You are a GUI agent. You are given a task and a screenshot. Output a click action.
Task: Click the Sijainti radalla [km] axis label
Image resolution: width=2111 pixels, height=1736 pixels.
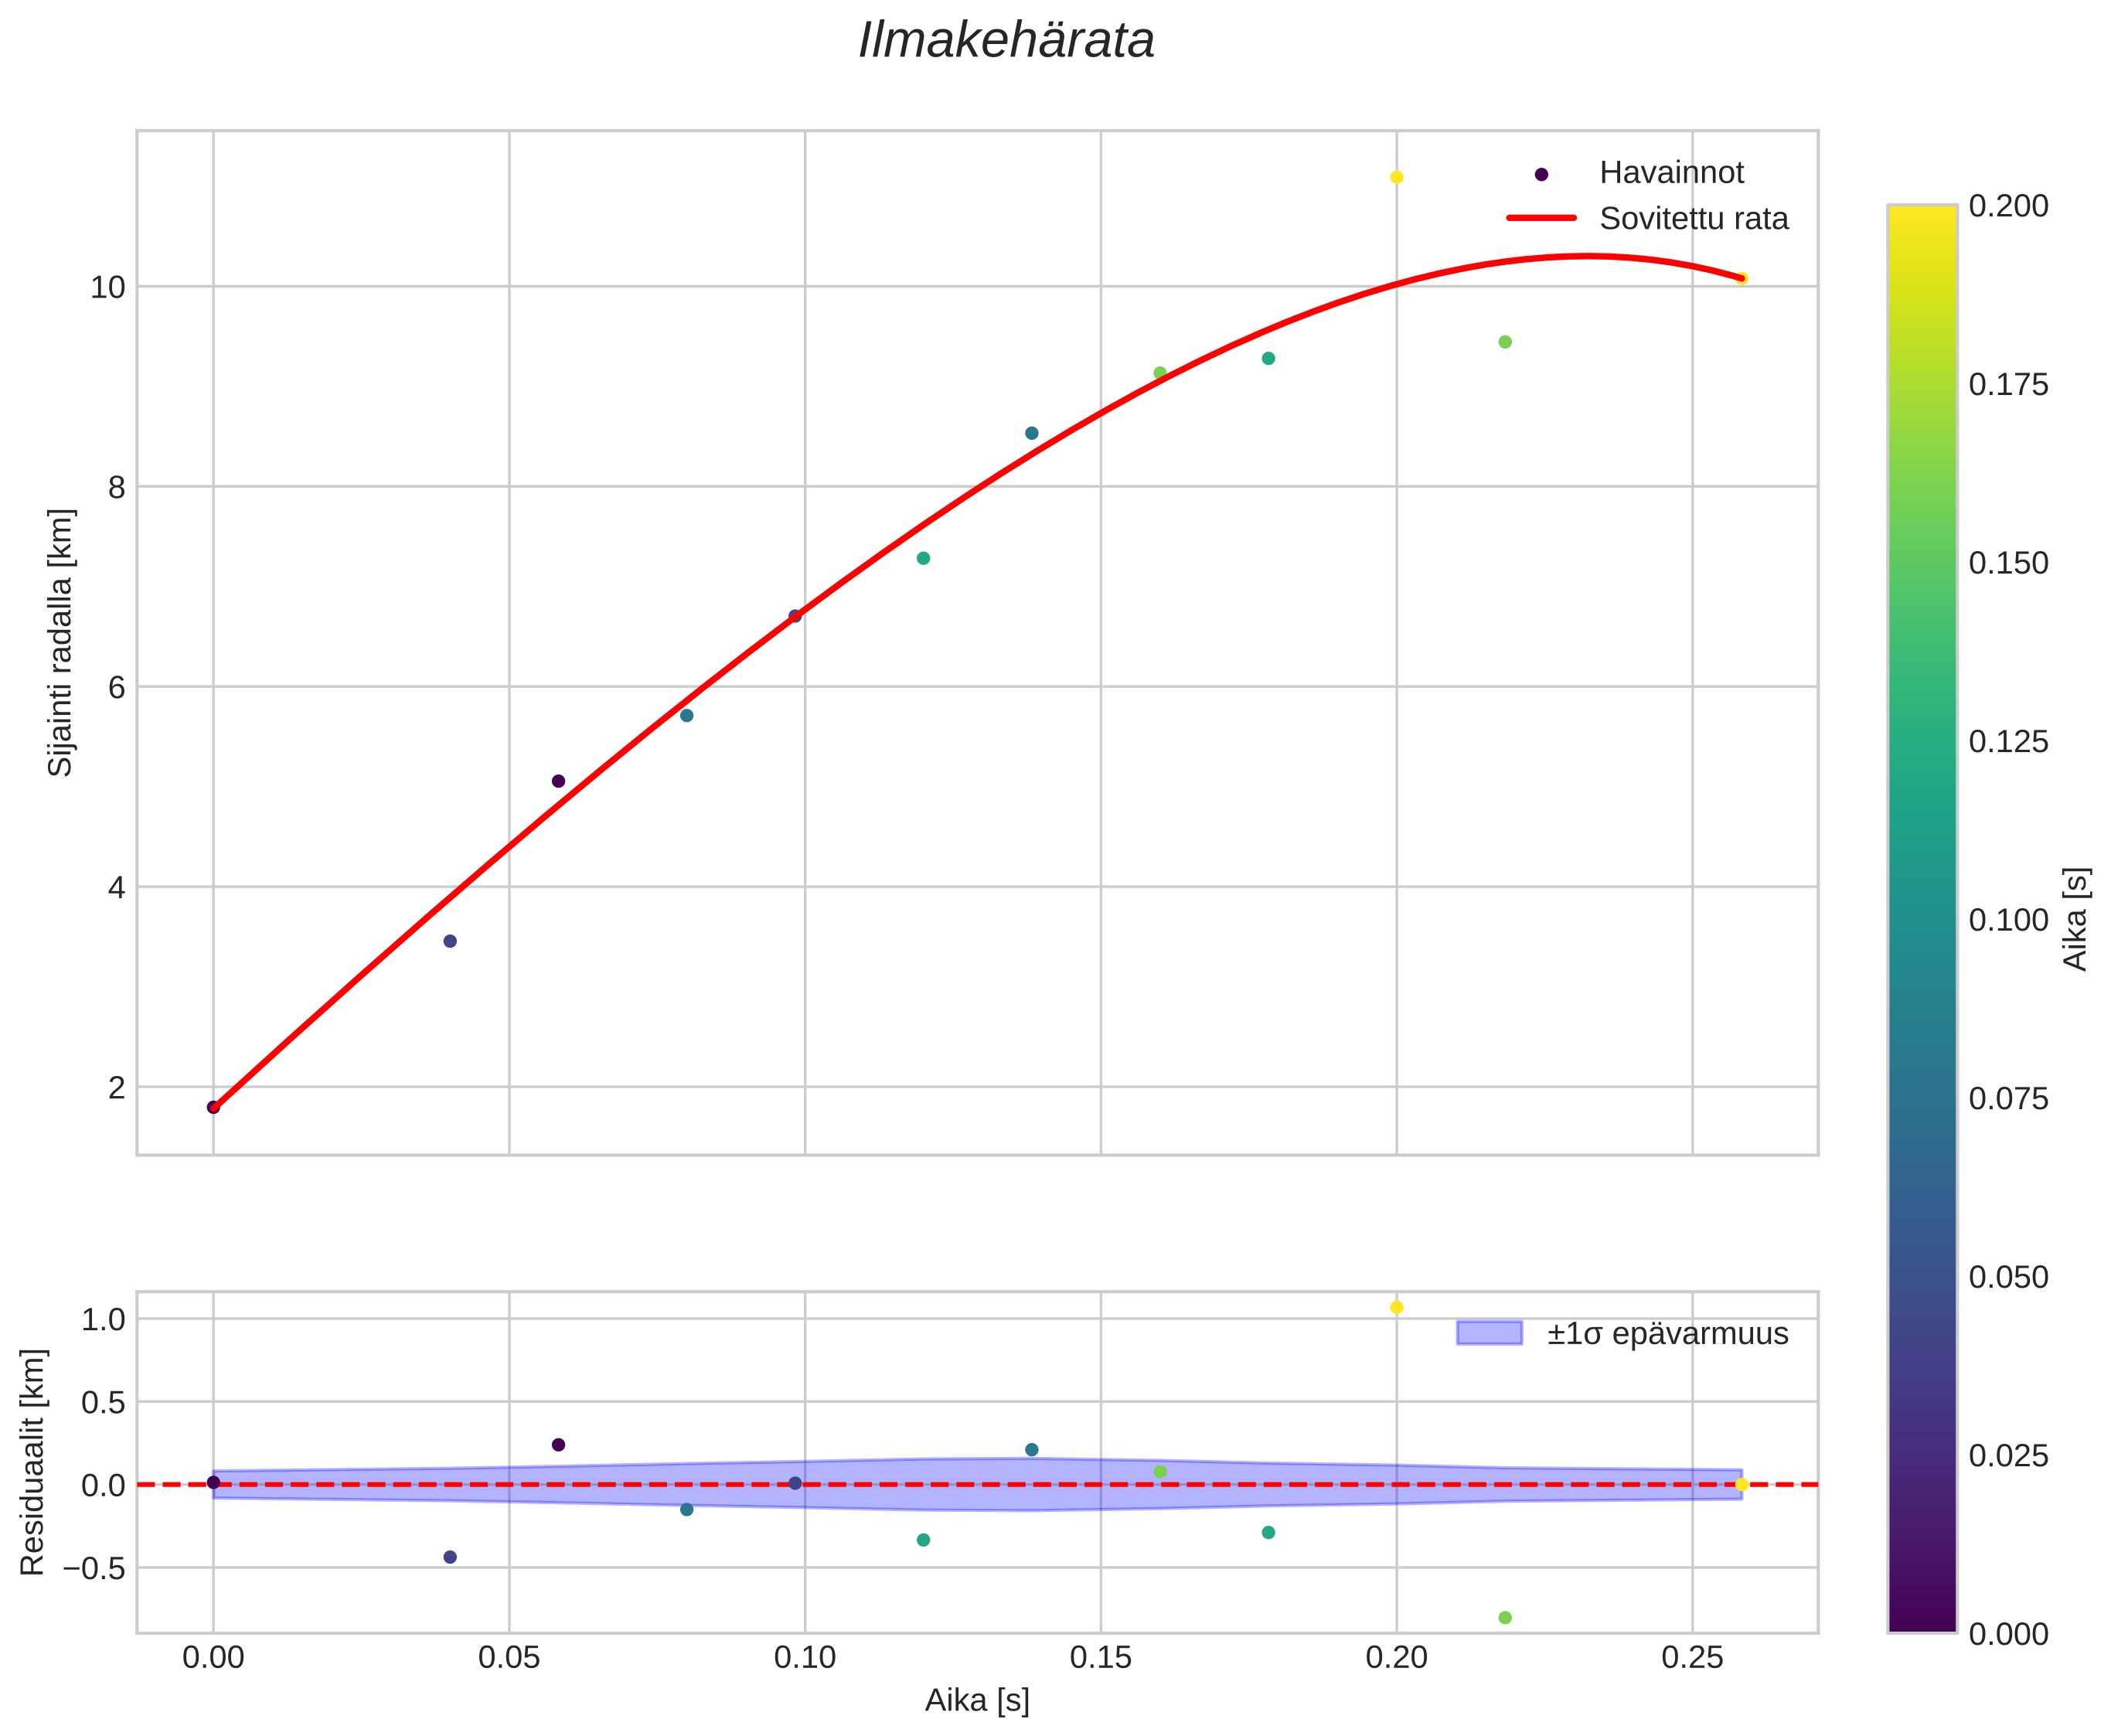61,642
